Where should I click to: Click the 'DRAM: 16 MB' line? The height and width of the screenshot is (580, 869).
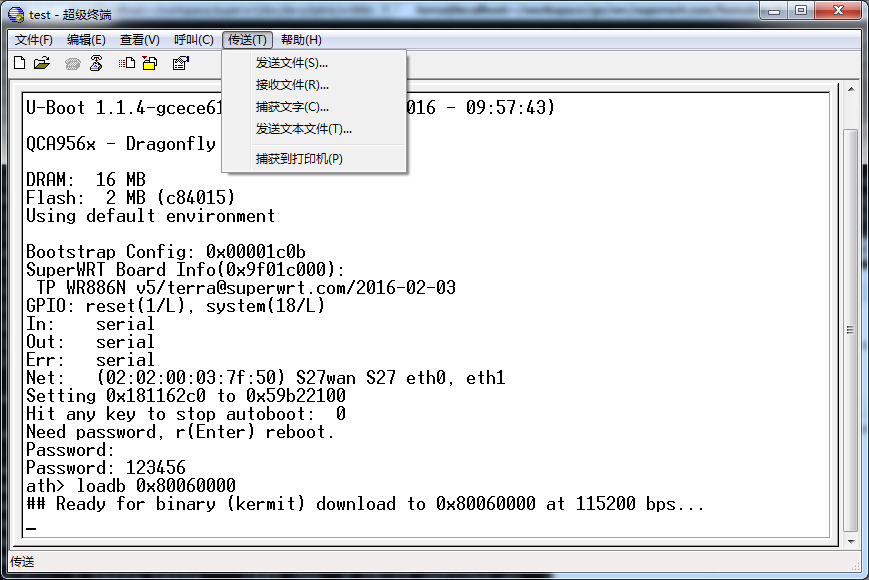coord(86,179)
